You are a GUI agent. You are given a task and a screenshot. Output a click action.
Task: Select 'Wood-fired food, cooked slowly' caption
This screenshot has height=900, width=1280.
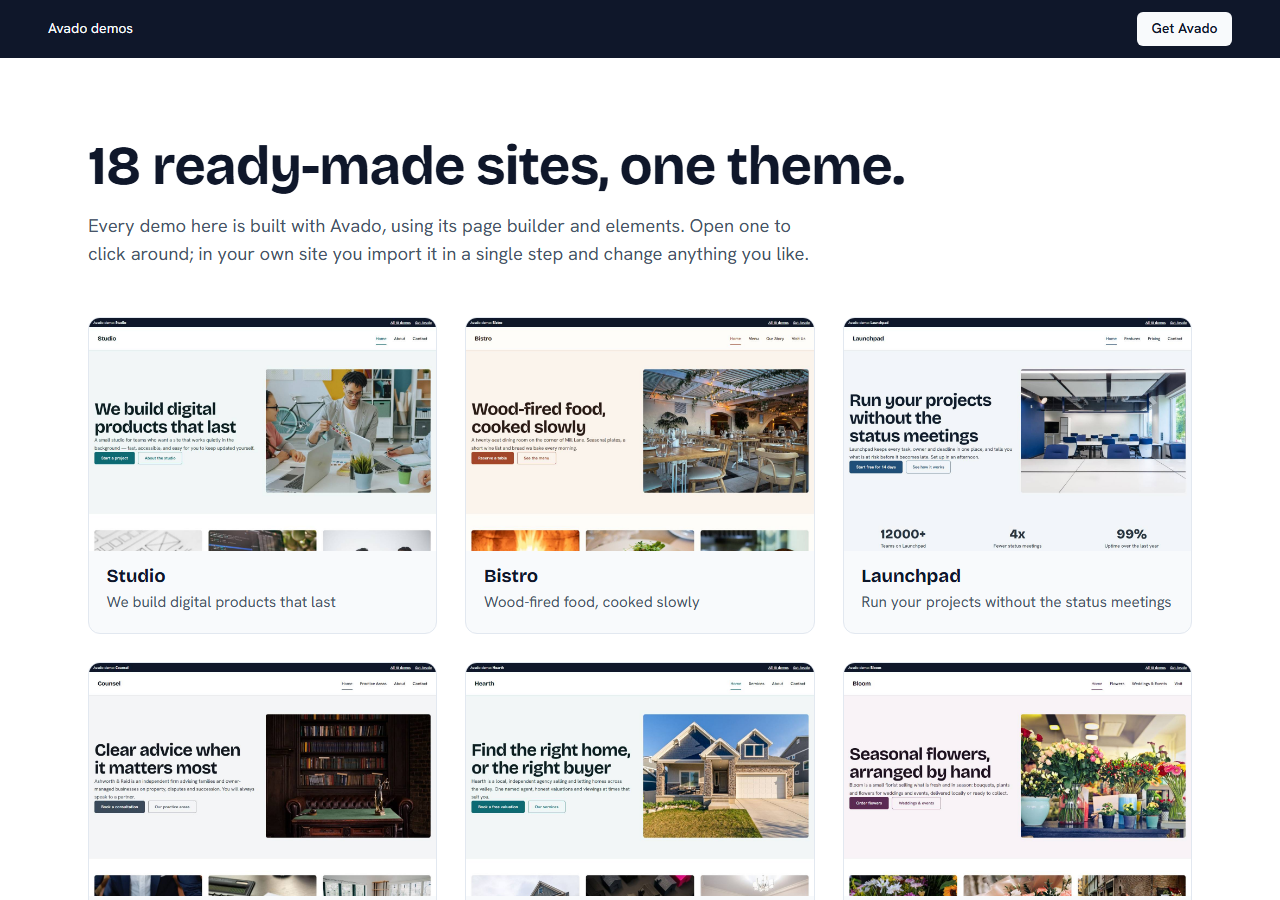[592, 602]
